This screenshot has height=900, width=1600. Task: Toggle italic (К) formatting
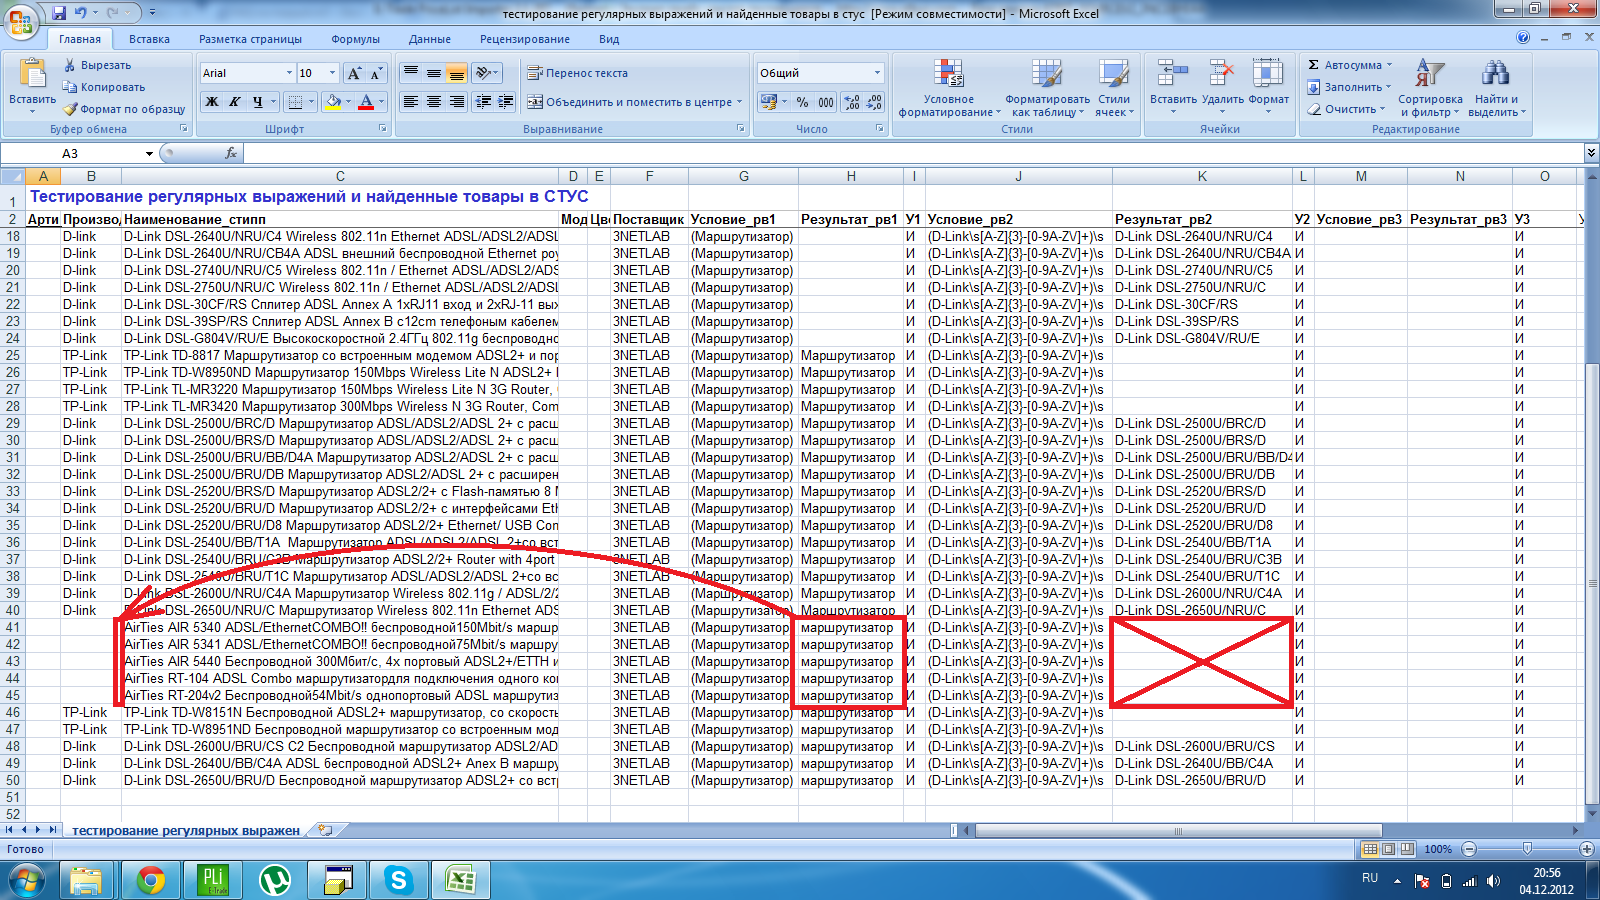(x=234, y=102)
